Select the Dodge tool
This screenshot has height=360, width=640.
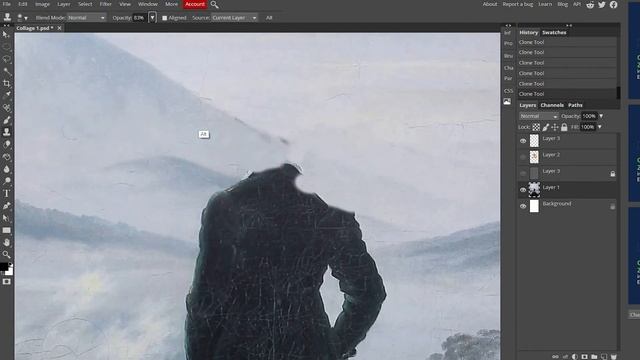tap(6, 181)
